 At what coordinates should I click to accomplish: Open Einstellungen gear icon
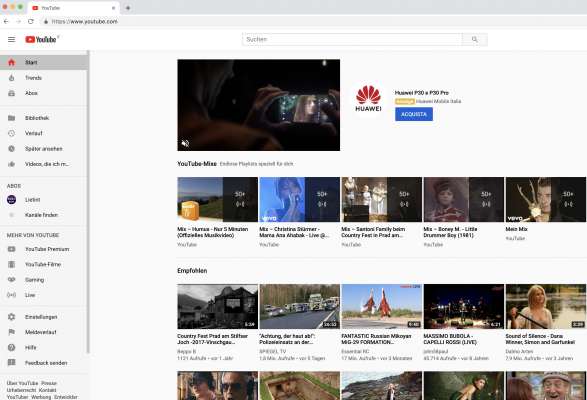click(x=12, y=317)
